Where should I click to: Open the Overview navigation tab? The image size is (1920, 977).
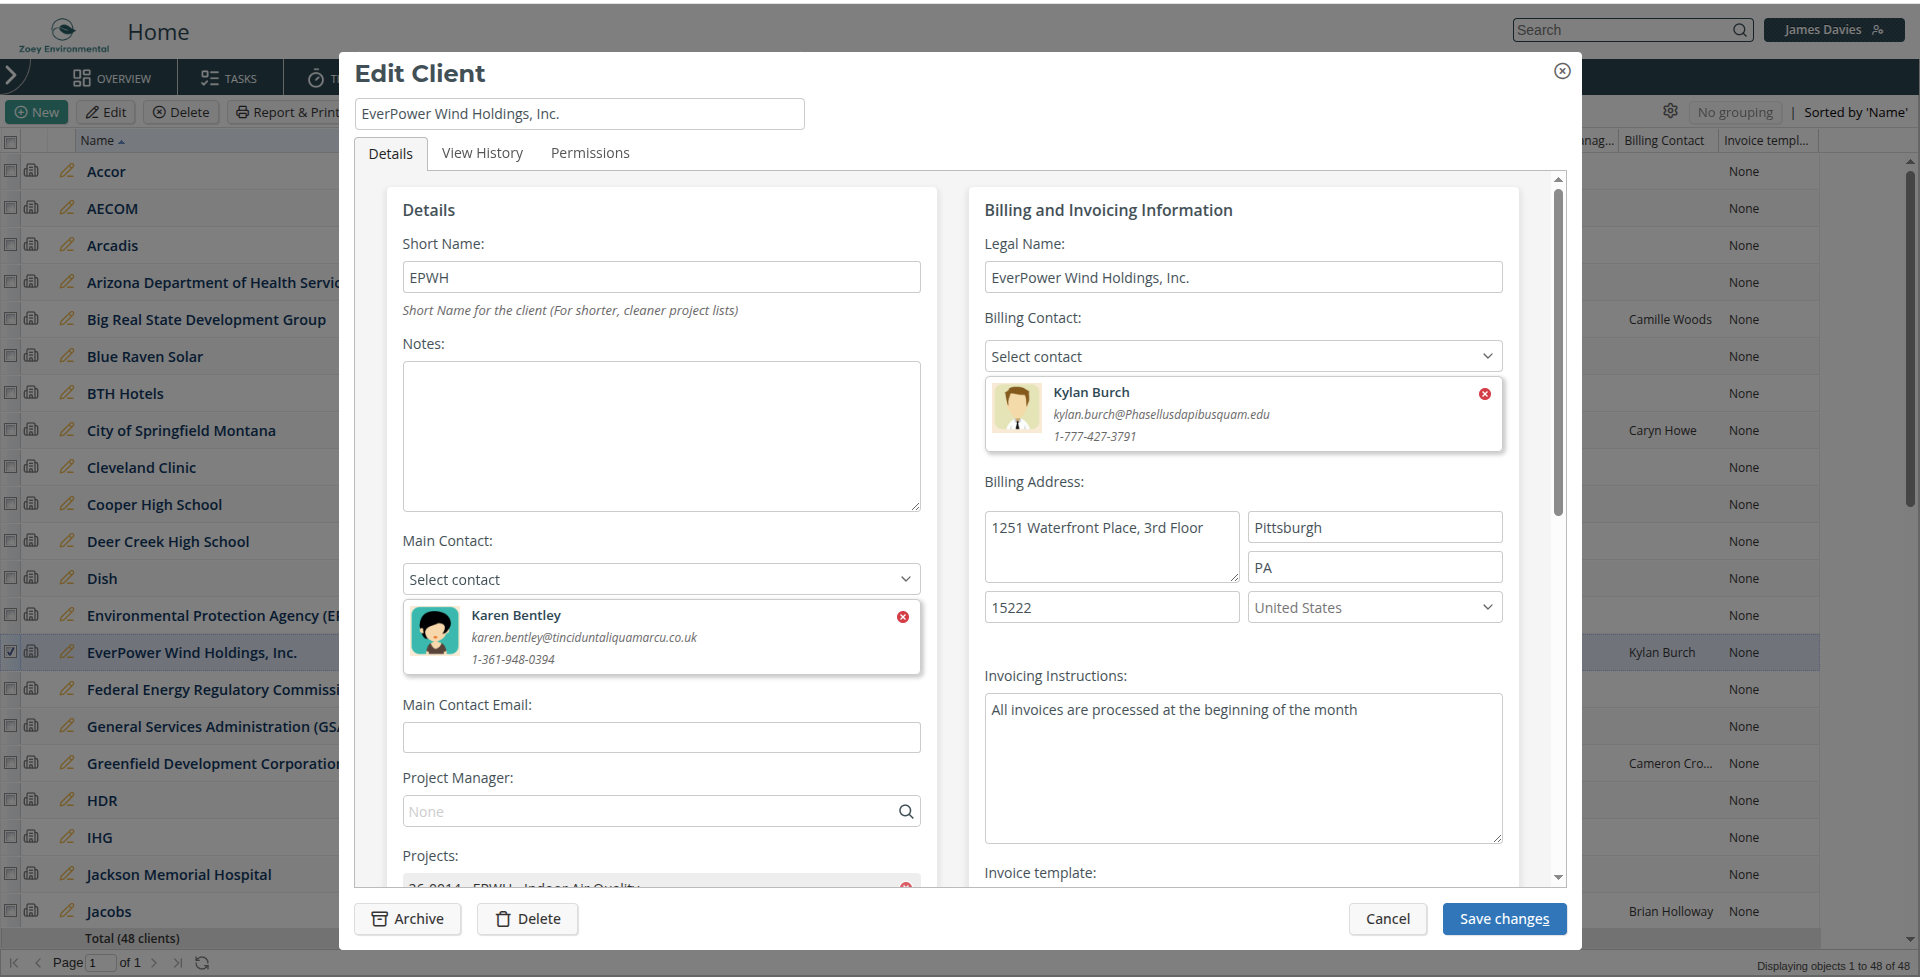tap(112, 78)
